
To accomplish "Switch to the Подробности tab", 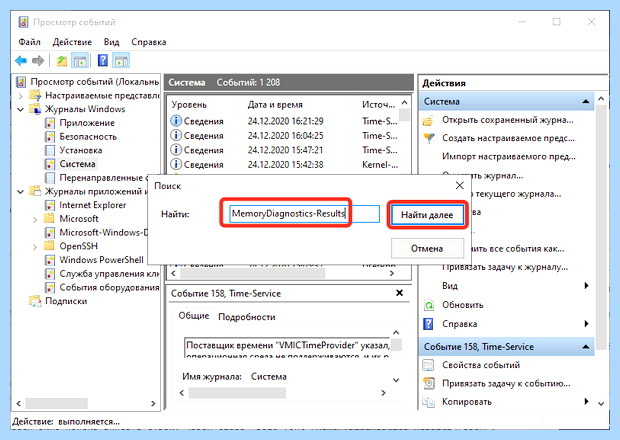I will [247, 317].
